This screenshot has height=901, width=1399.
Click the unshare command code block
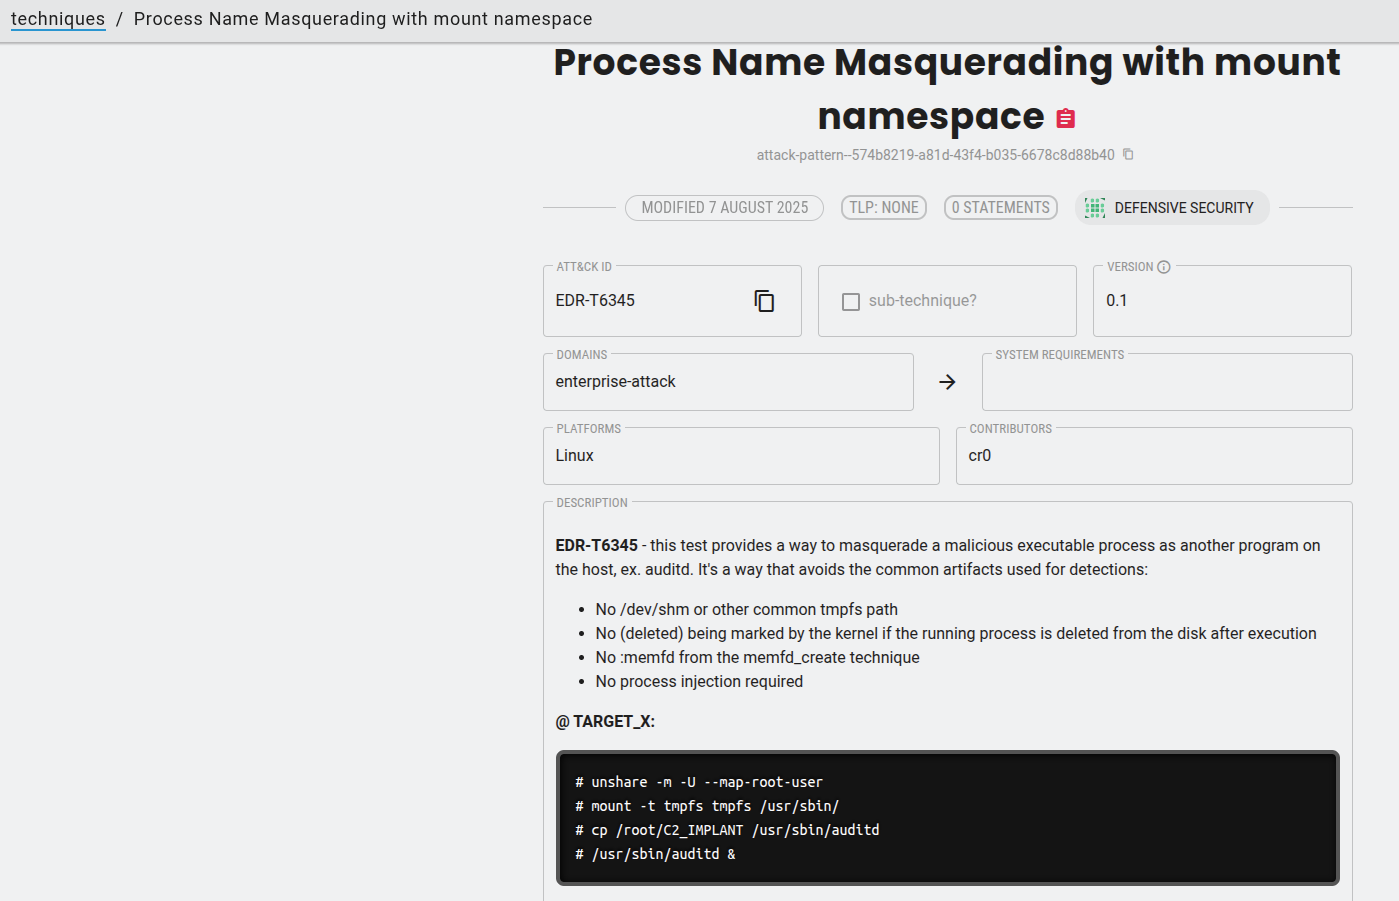point(947,818)
